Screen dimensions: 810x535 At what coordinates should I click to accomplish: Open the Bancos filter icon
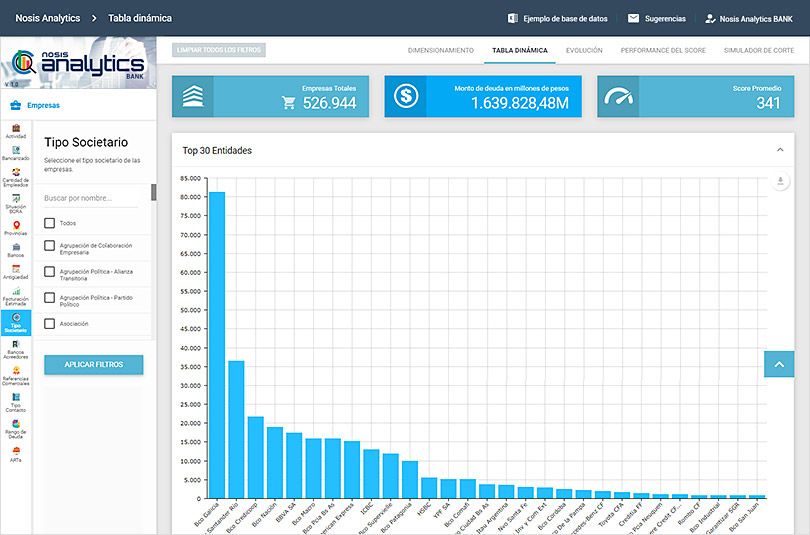(16, 247)
